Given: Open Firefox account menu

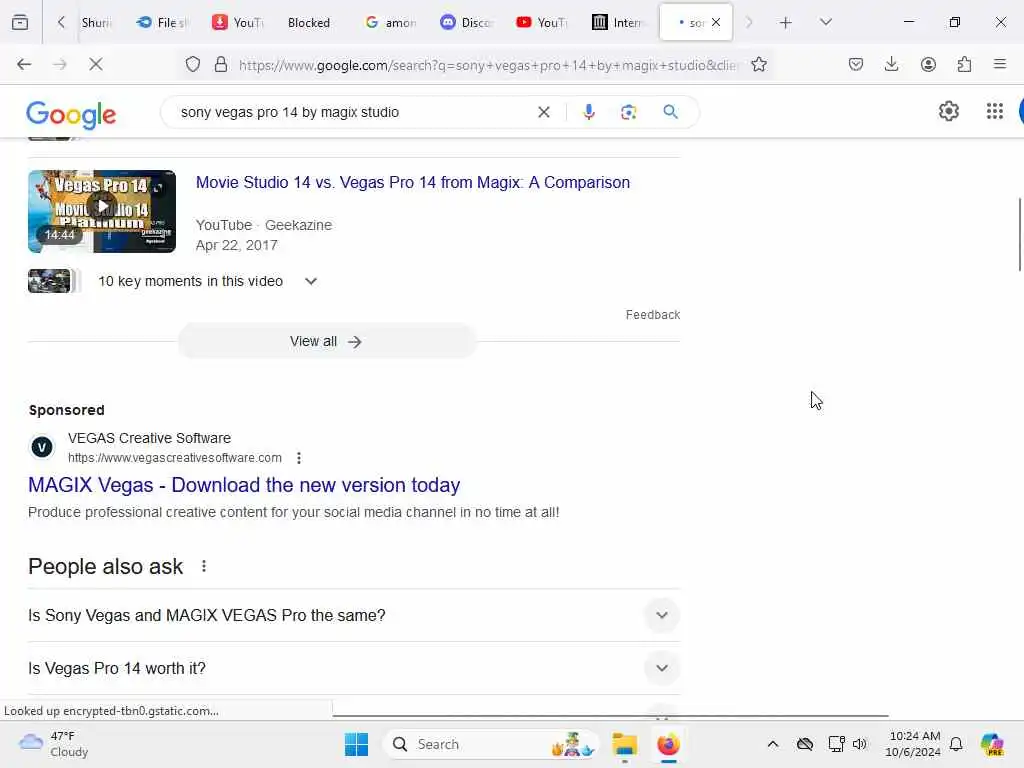Looking at the screenshot, I should click(x=928, y=64).
